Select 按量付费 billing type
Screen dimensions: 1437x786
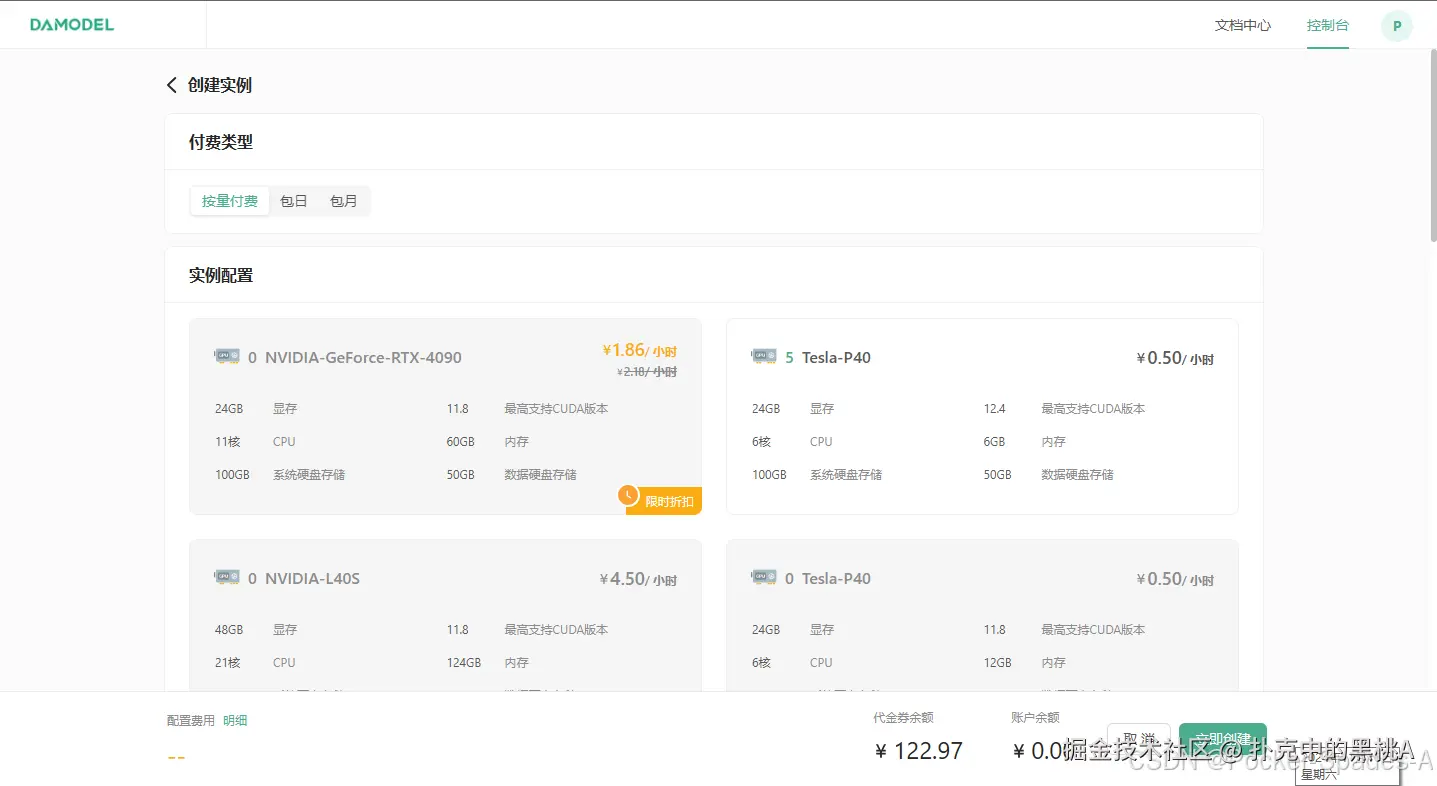tap(230, 201)
